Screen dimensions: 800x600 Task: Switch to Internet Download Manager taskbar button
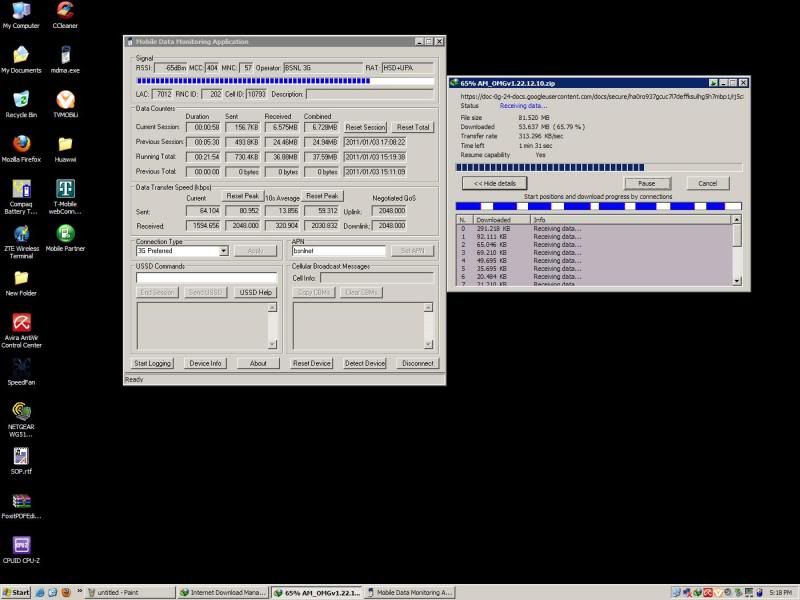[x=222, y=592]
